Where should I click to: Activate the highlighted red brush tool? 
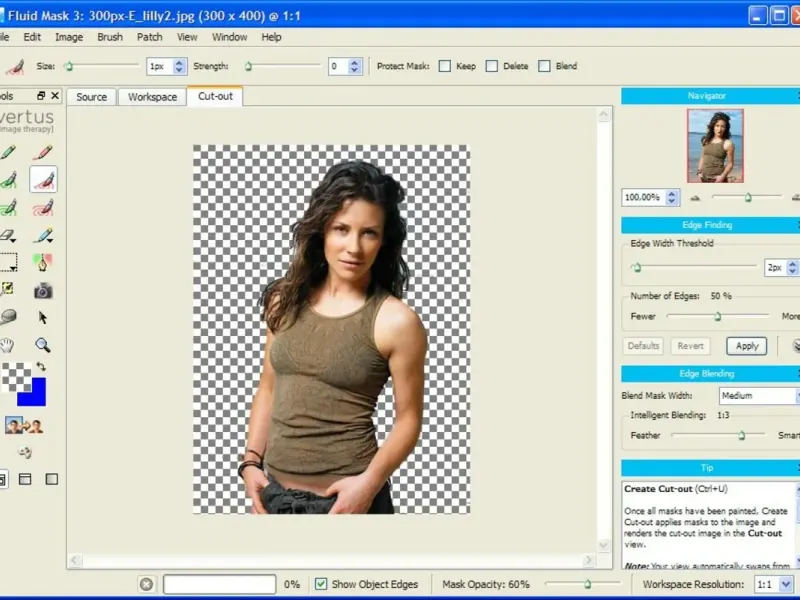pos(43,180)
